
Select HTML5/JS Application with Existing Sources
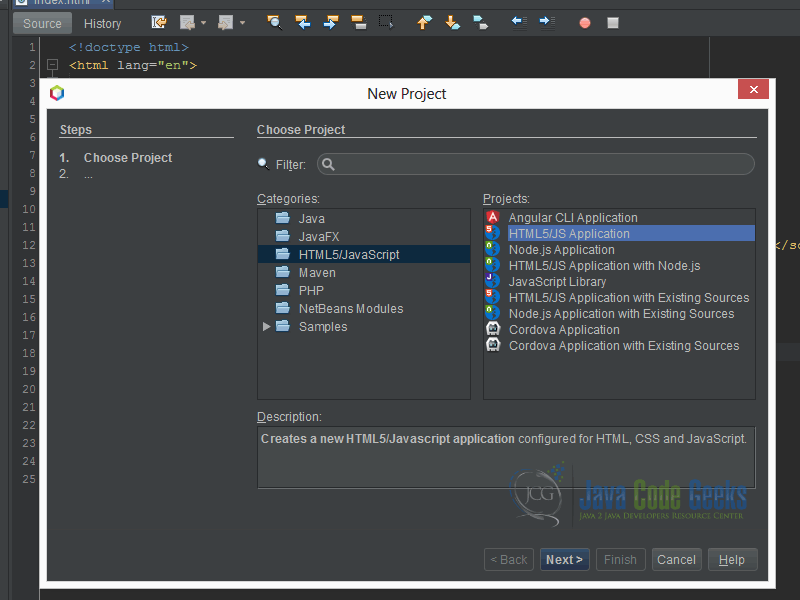click(x=629, y=297)
